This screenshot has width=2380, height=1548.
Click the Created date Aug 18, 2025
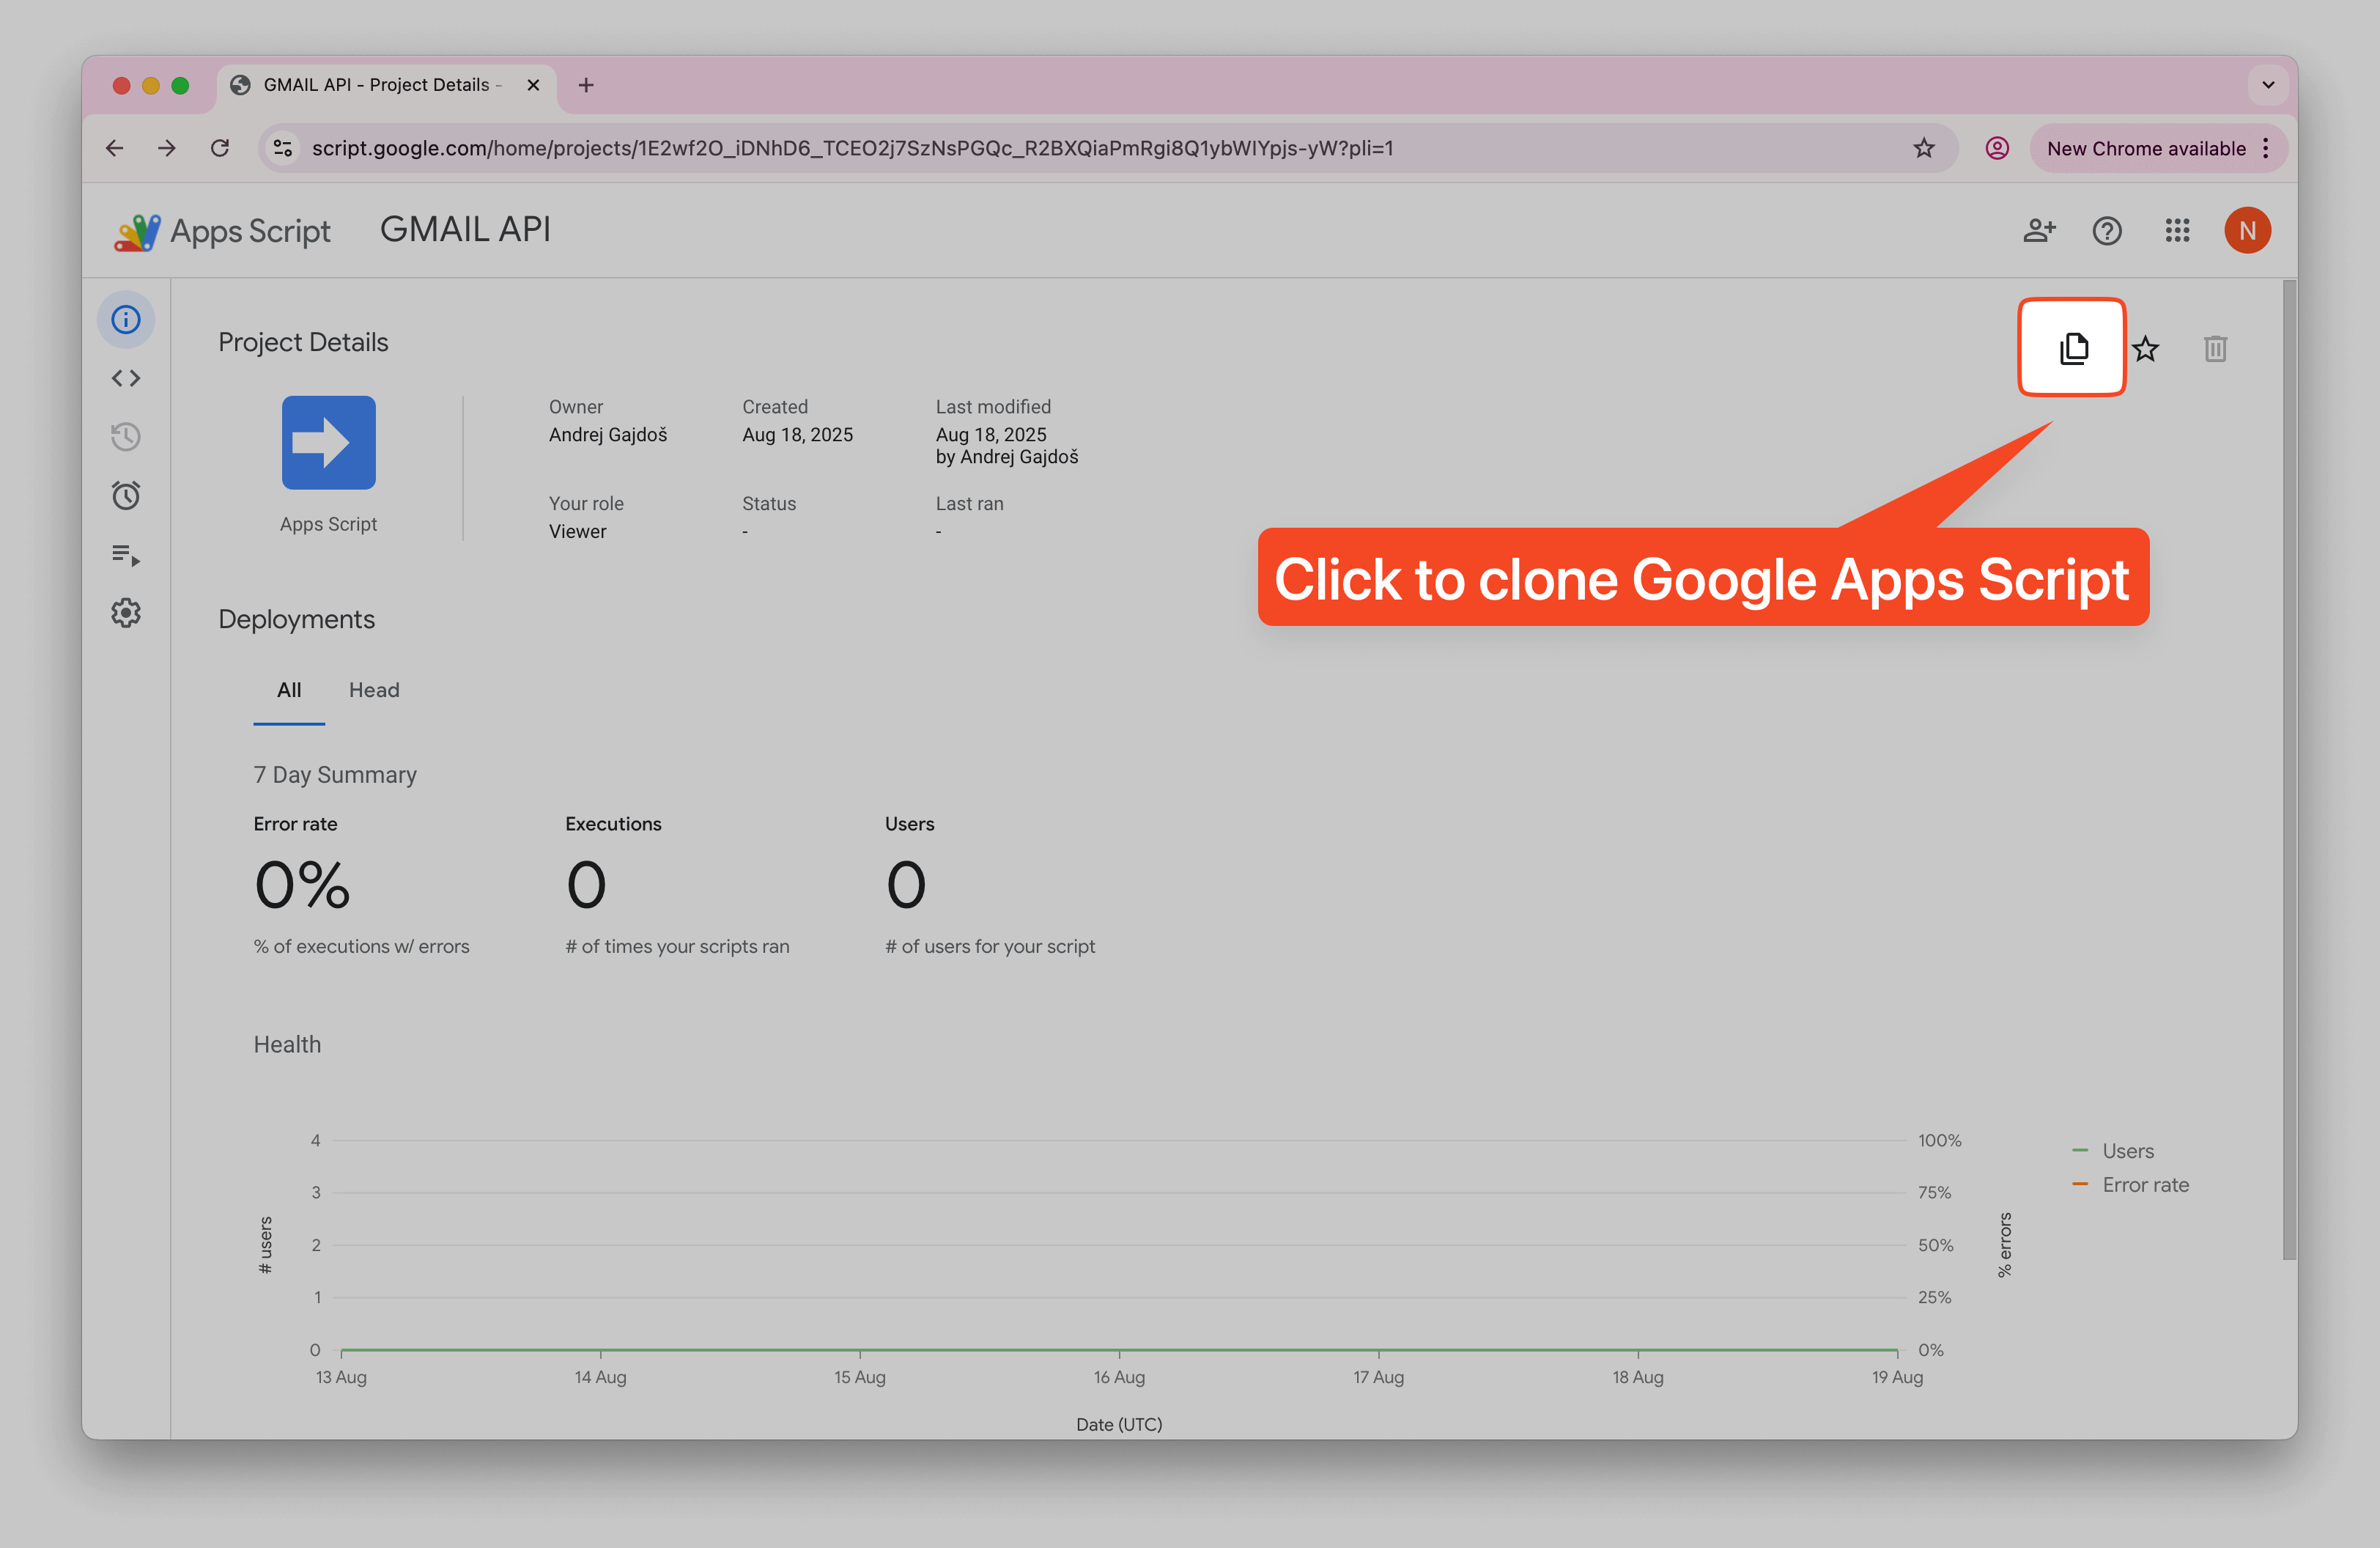tap(797, 435)
